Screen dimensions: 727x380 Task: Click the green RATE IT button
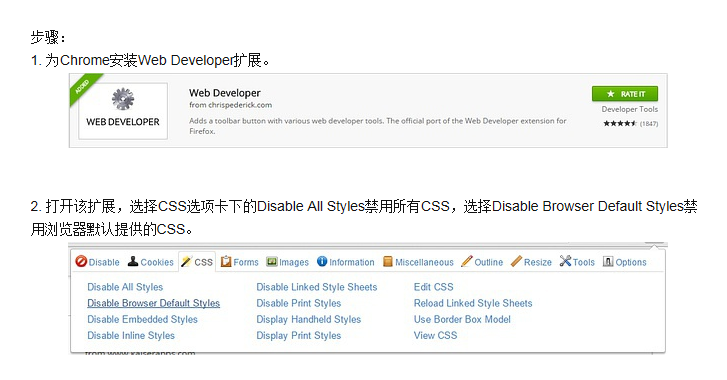(625, 94)
